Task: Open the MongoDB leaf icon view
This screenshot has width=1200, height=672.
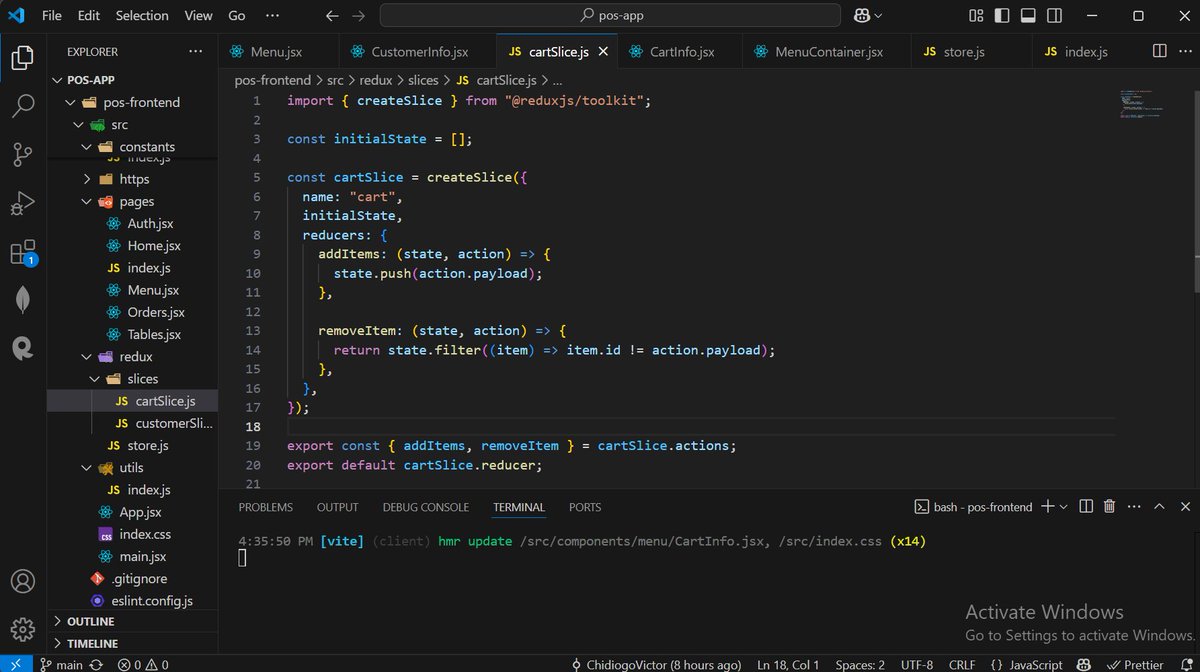Action: [x=22, y=300]
